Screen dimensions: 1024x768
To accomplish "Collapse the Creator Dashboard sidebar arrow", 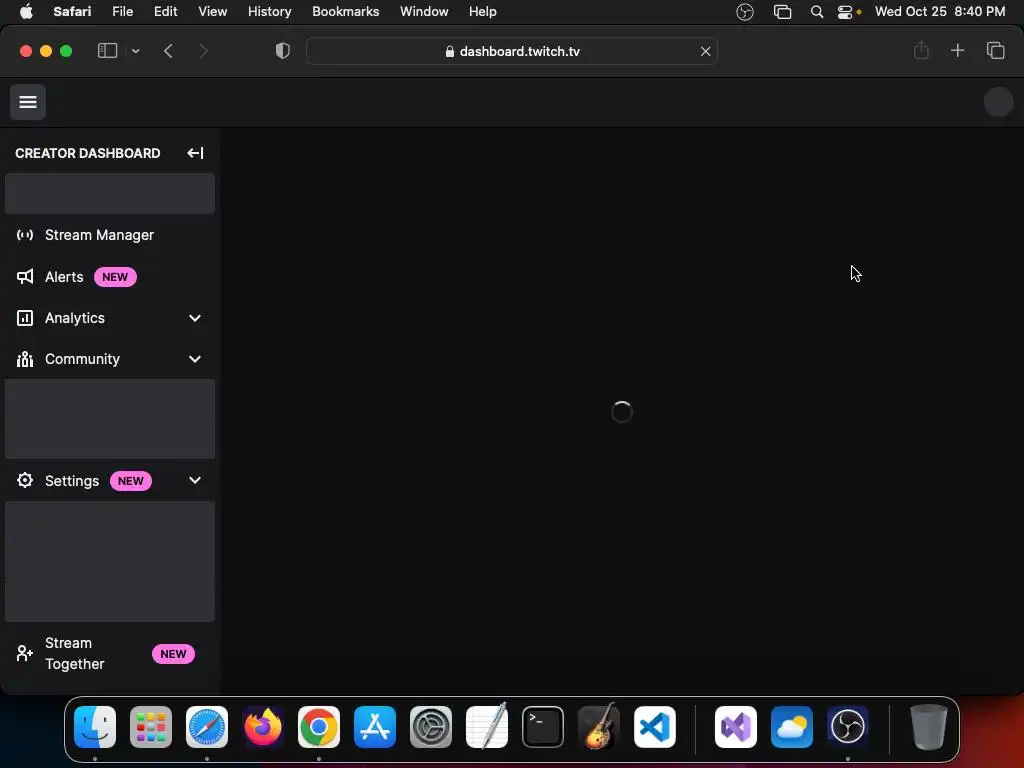I will tap(195, 153).
